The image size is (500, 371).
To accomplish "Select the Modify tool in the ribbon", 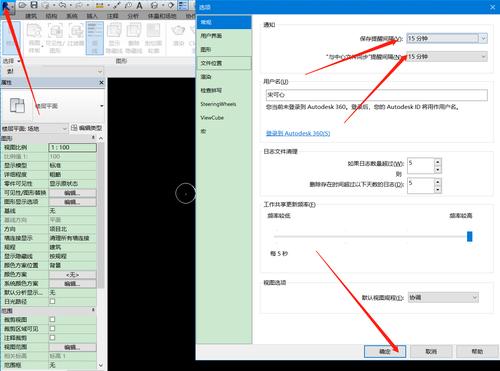I will point(11,37).
